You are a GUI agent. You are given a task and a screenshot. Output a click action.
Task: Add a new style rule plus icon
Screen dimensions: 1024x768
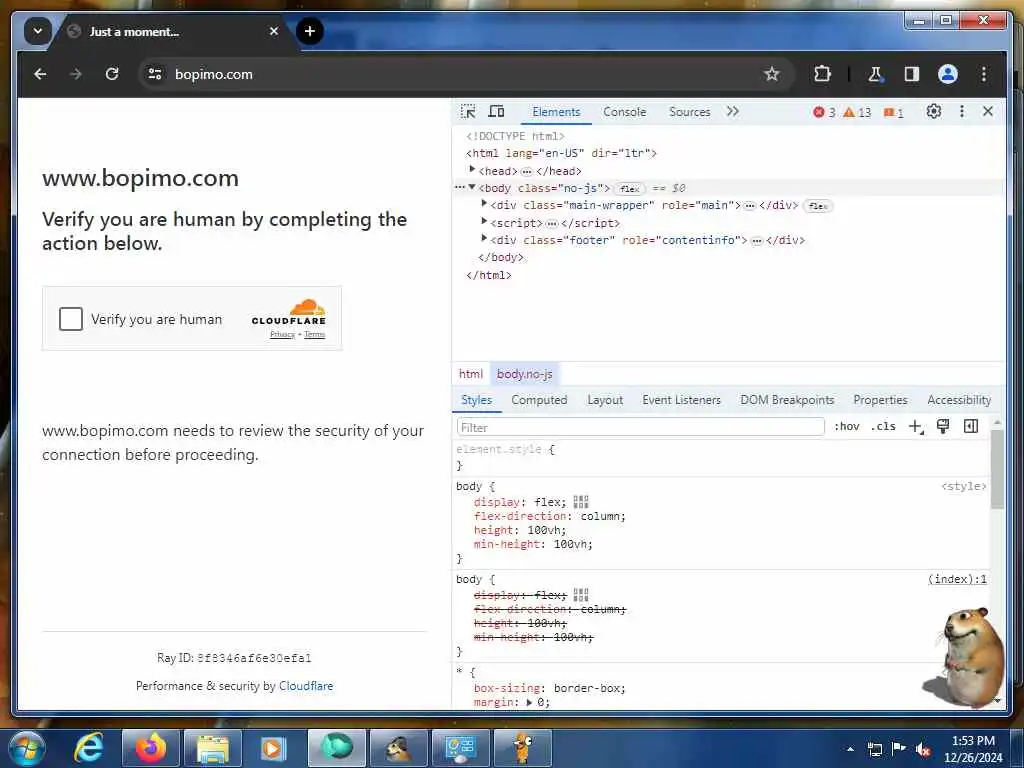point(916,426)
